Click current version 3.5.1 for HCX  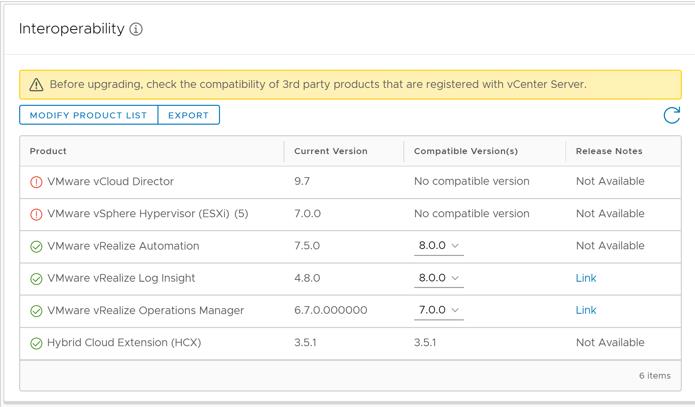click(x=305, y=342)
